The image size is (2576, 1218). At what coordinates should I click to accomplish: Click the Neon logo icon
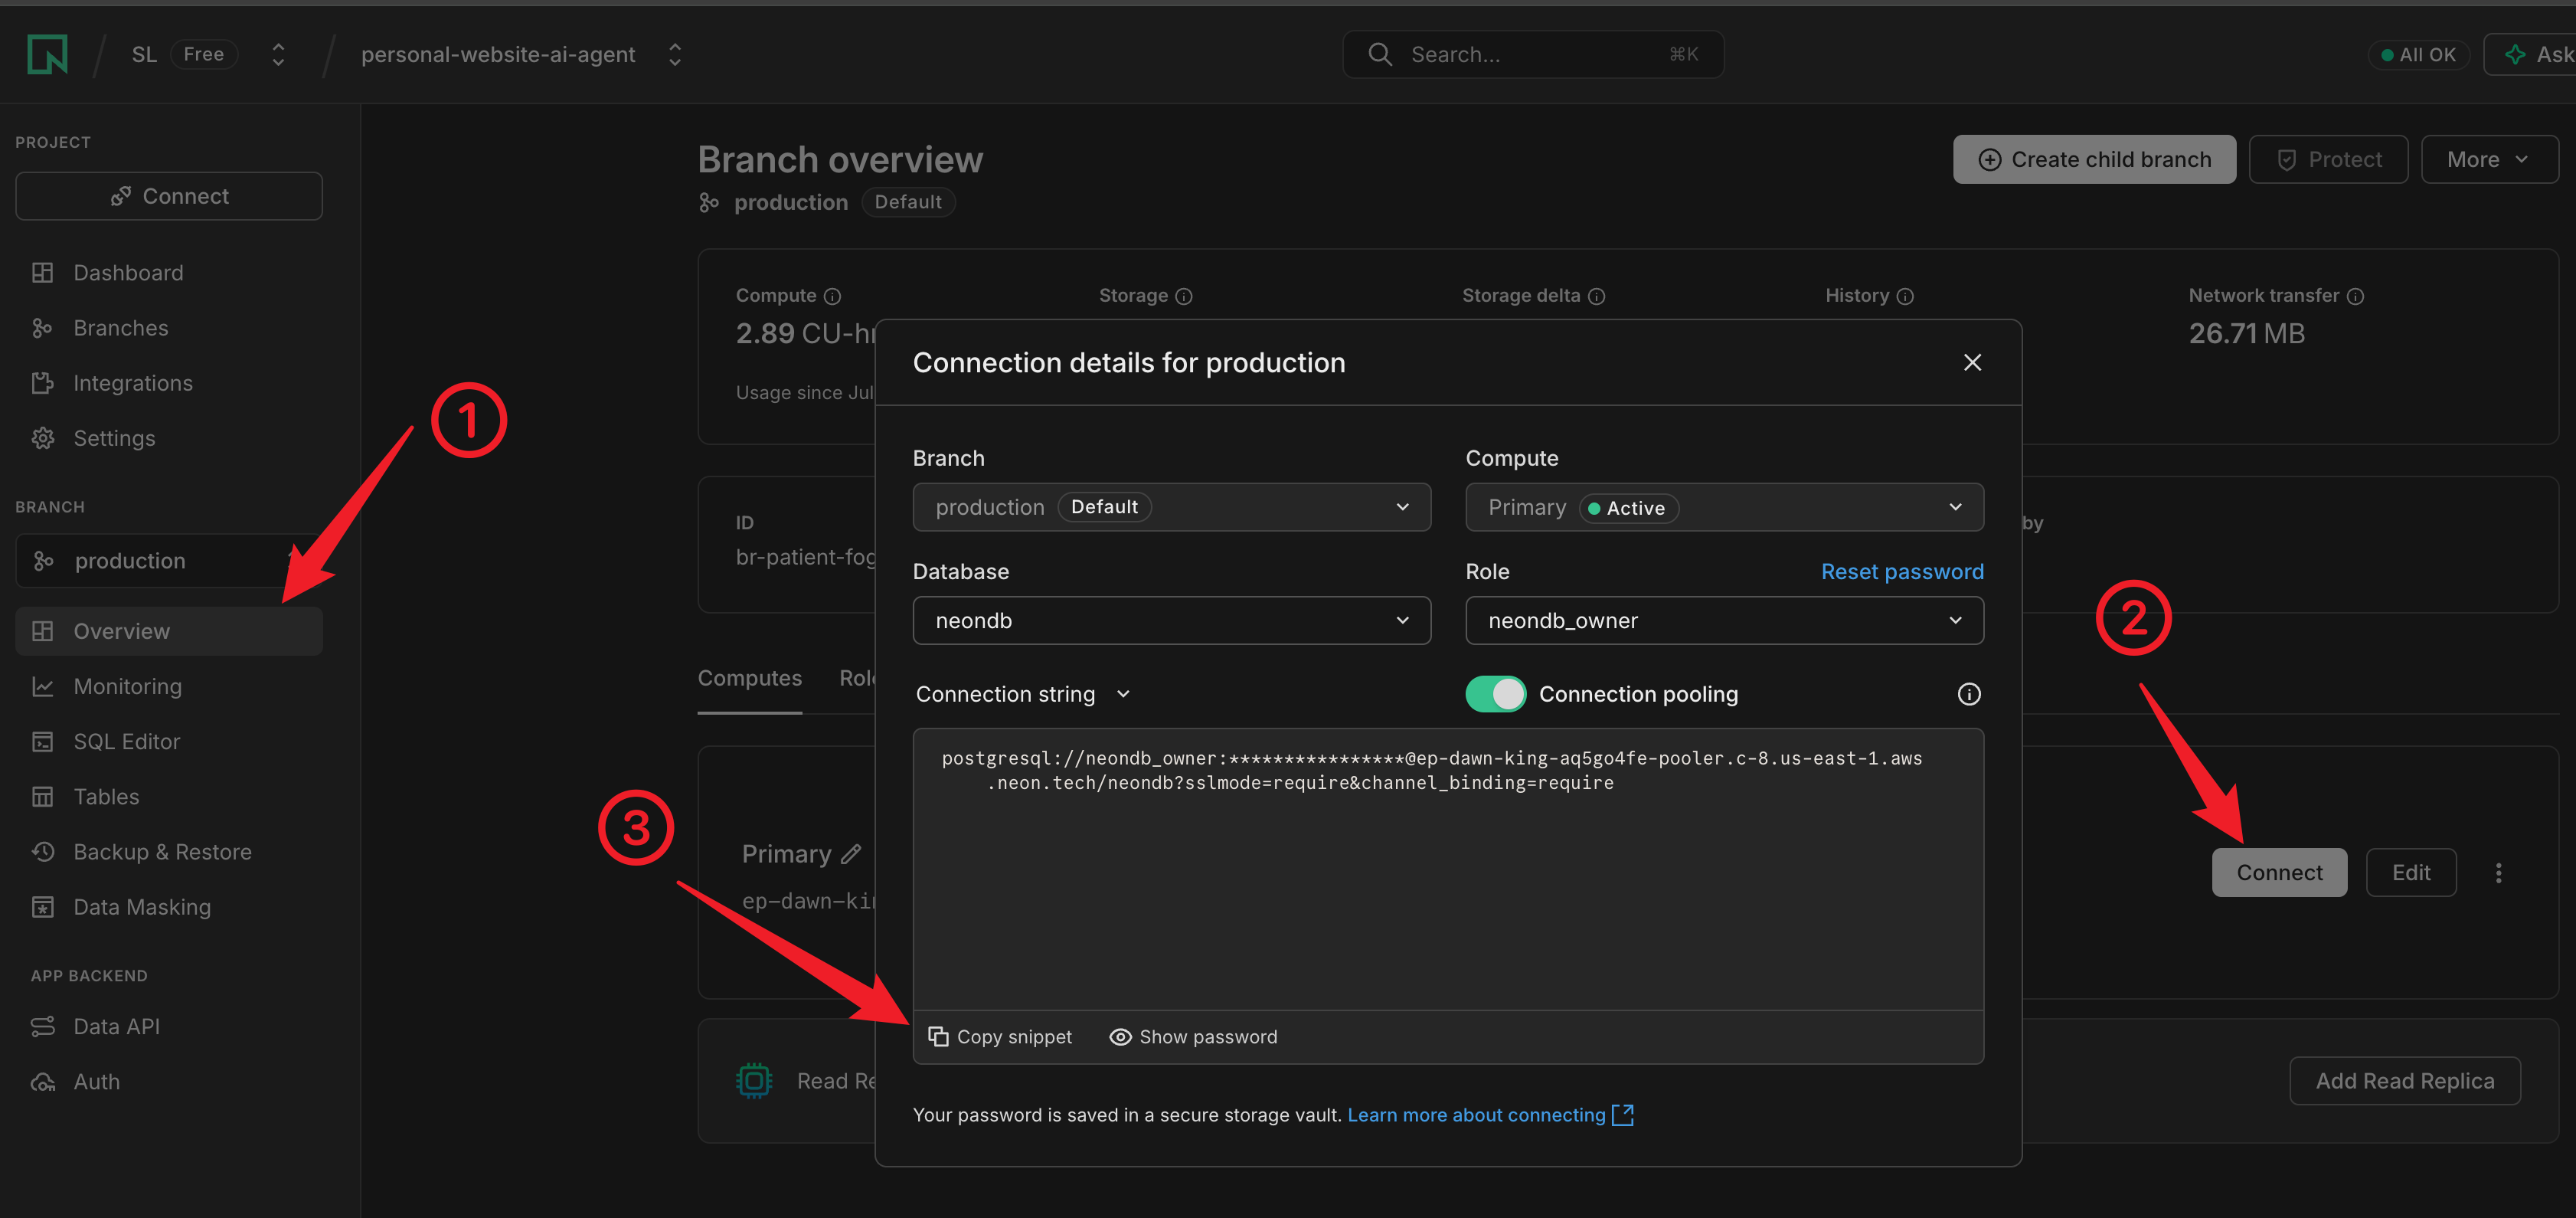click(47, 54)
